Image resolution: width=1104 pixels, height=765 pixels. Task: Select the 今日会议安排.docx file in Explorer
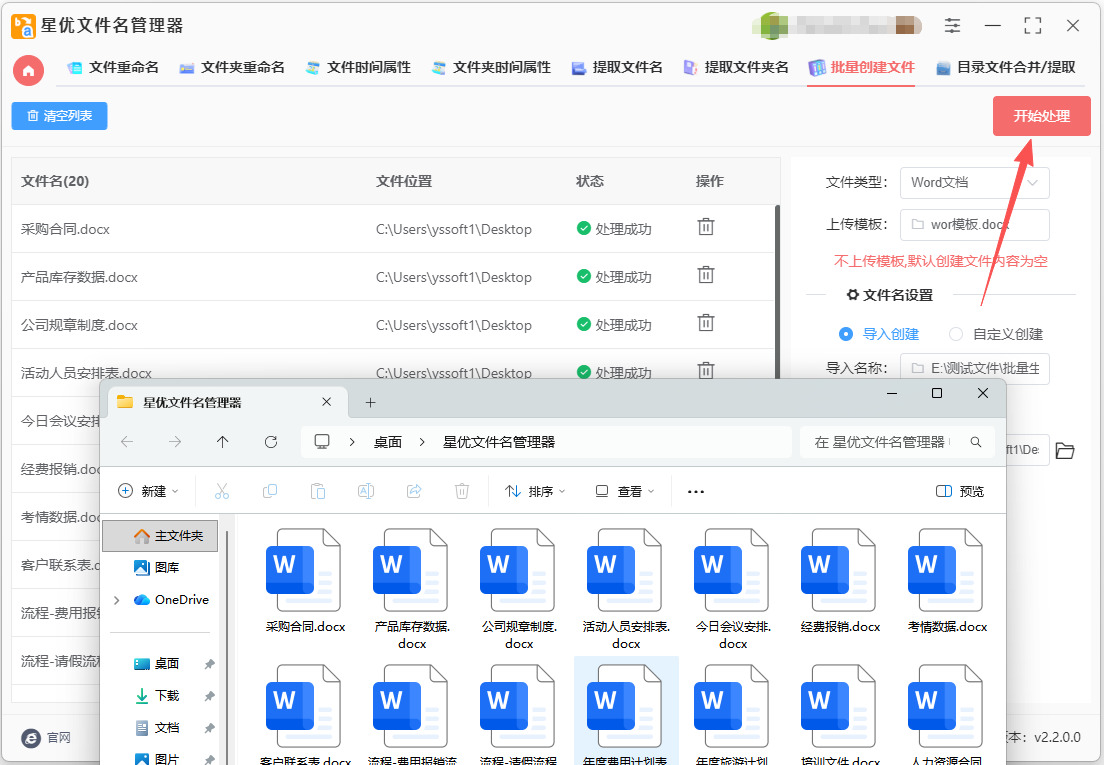[733, 590]
